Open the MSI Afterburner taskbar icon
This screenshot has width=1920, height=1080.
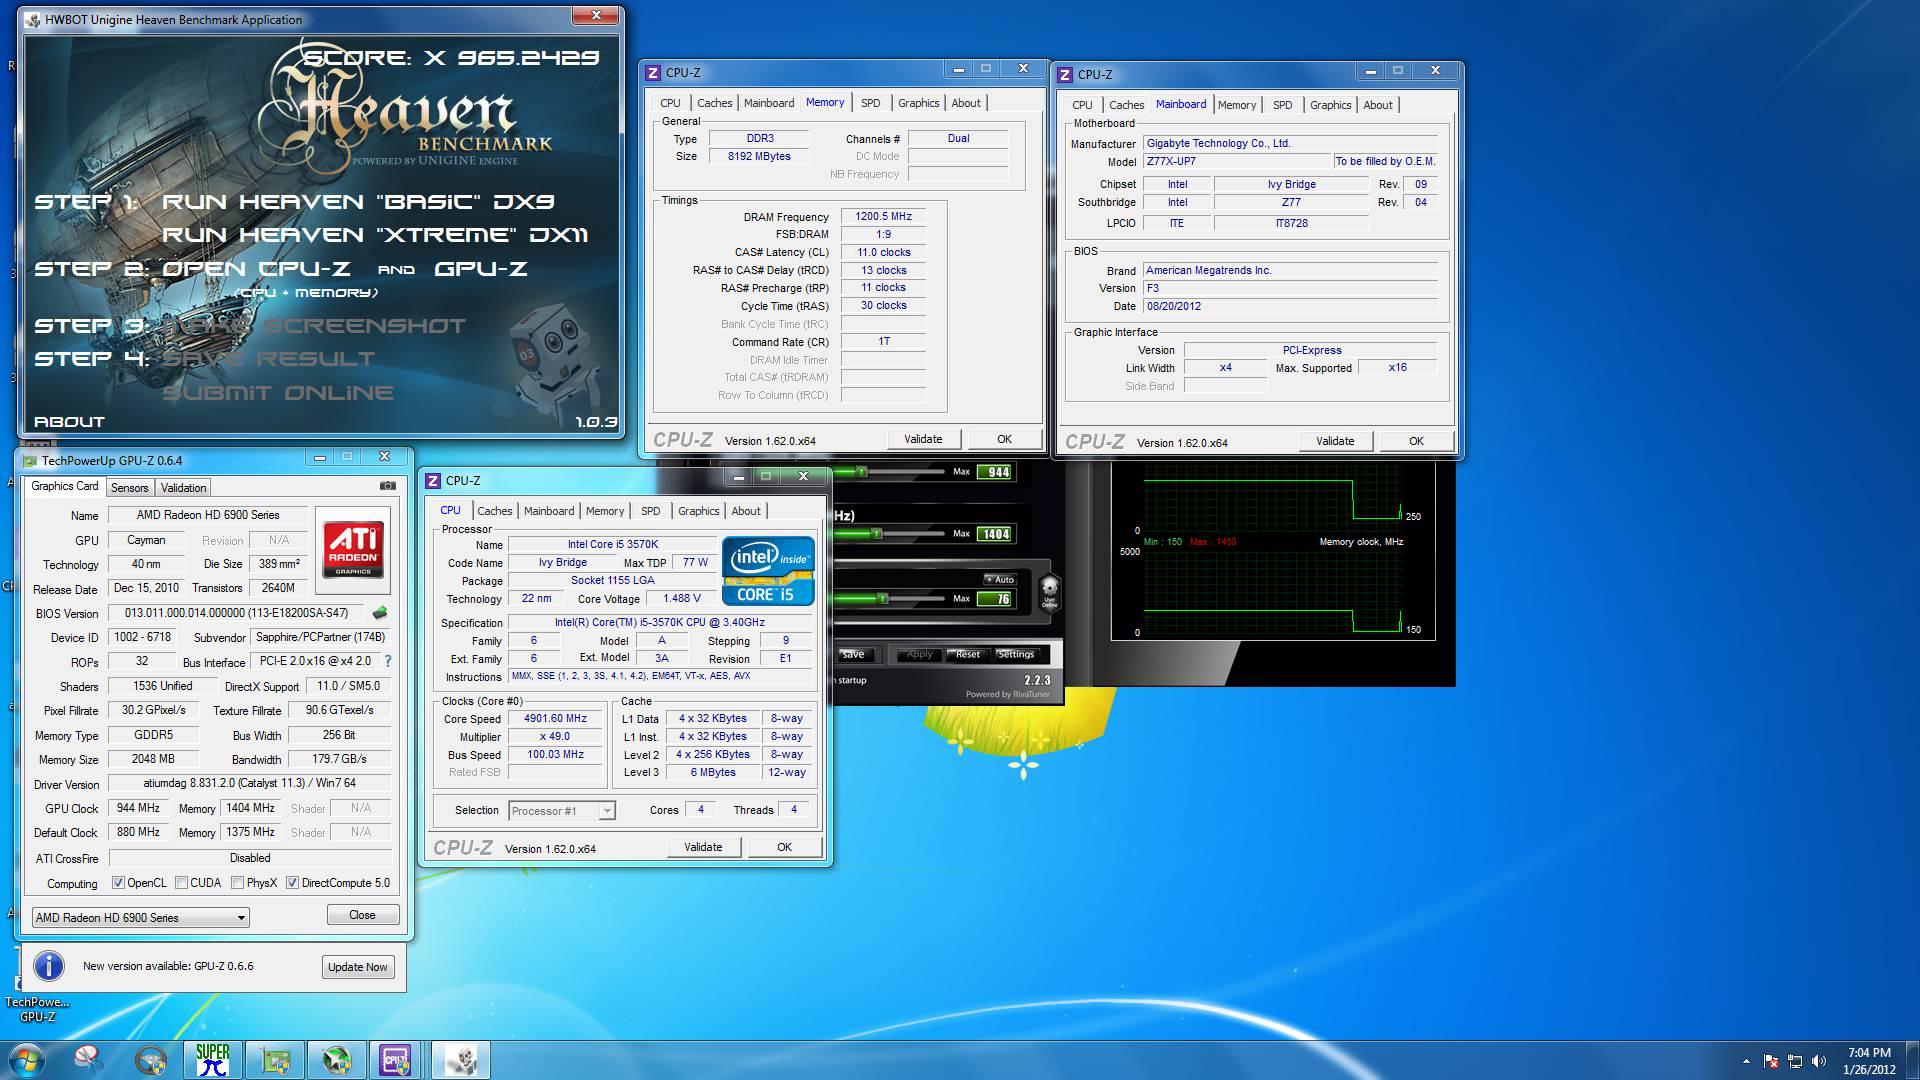point(337,1060)
